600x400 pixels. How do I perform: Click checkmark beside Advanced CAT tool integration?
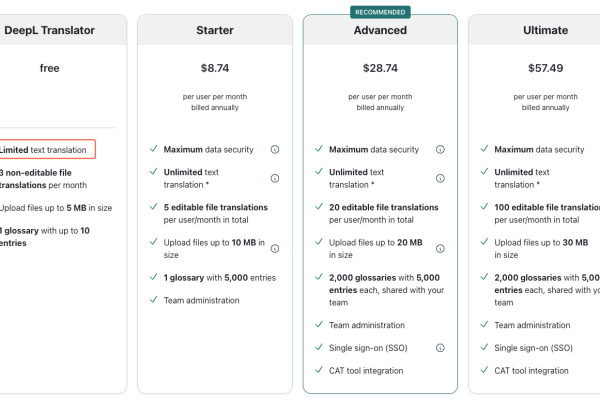(319, 370)
